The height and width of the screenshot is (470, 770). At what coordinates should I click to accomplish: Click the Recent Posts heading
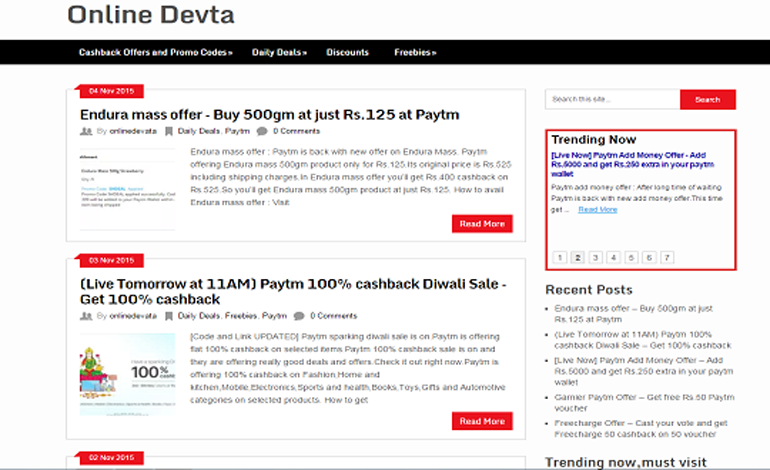pos(589,290)
